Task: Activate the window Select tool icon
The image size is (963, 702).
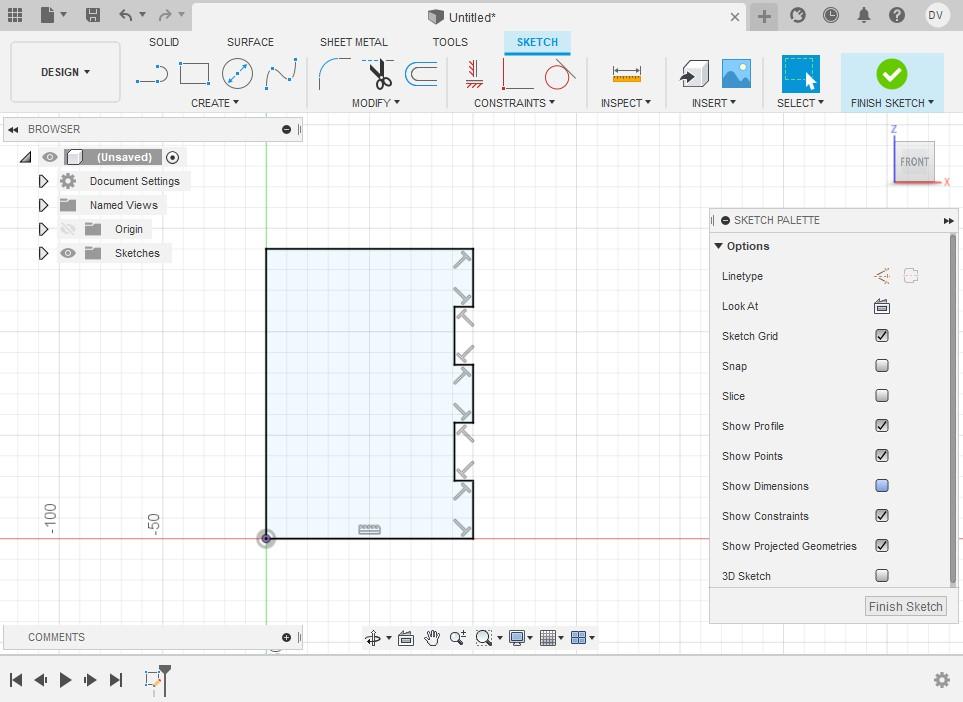Action: tap(800, 74)
